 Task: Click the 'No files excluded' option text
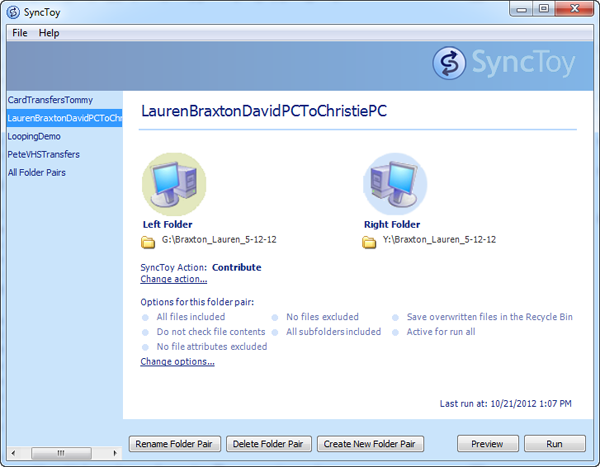coord(322,317)
